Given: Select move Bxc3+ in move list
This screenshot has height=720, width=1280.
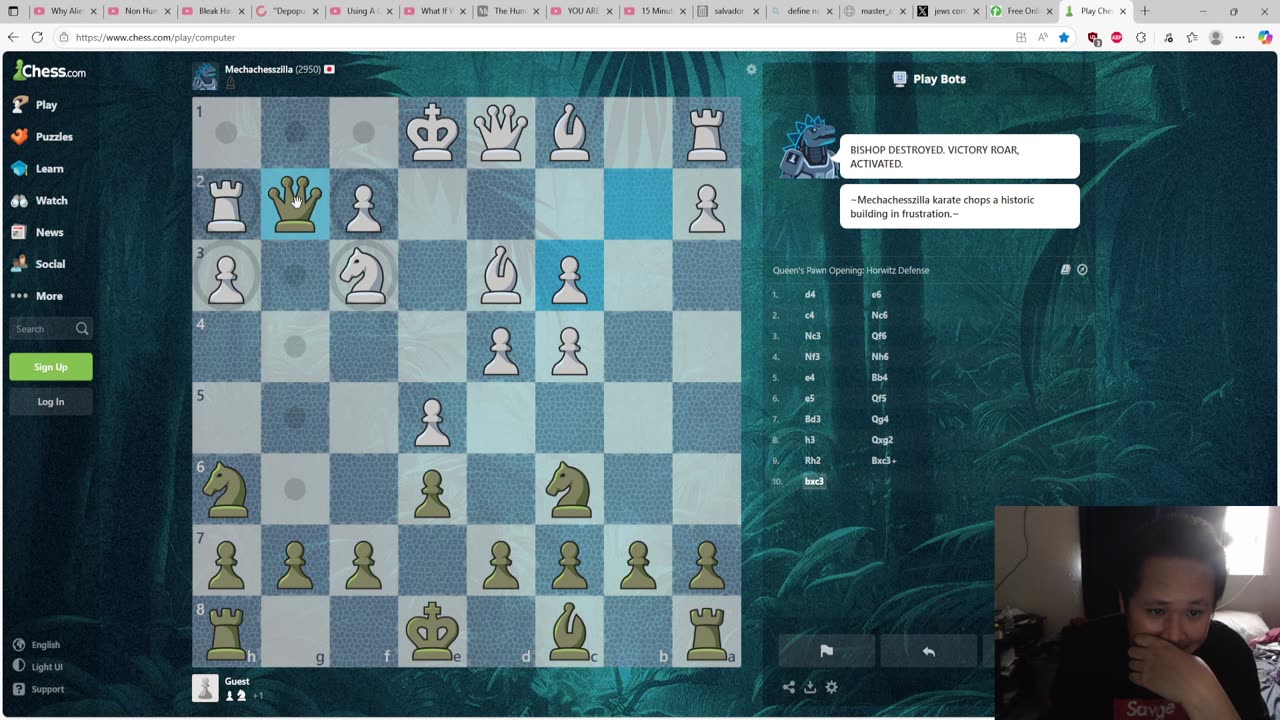Looking at the screenshot, I should coord(884,461).
